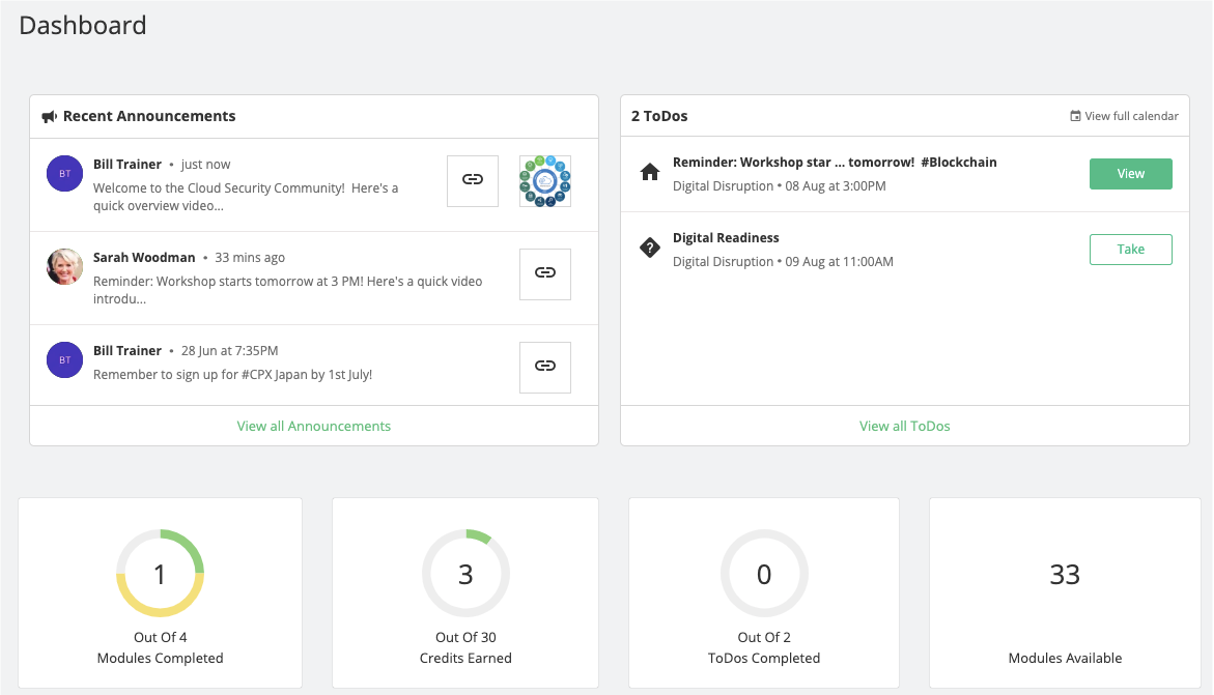Click Bill Trainer's BT avatar on the welcome announcement

point(65,174)
